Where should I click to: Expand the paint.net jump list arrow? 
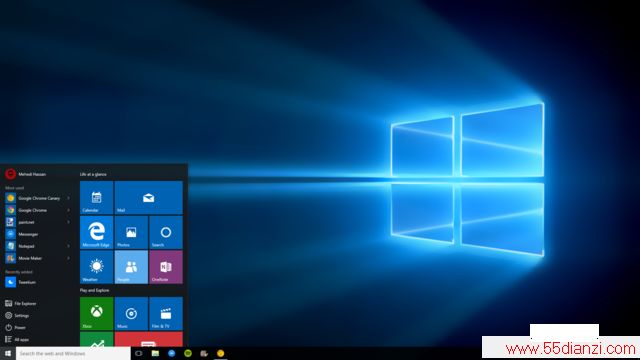click(x=69, y=222)
